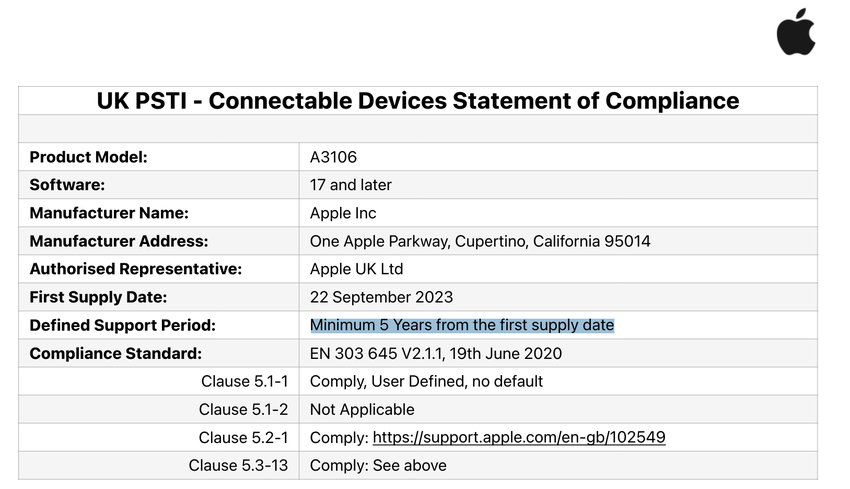Select the One Apple Parkway address text

[480, 241]
